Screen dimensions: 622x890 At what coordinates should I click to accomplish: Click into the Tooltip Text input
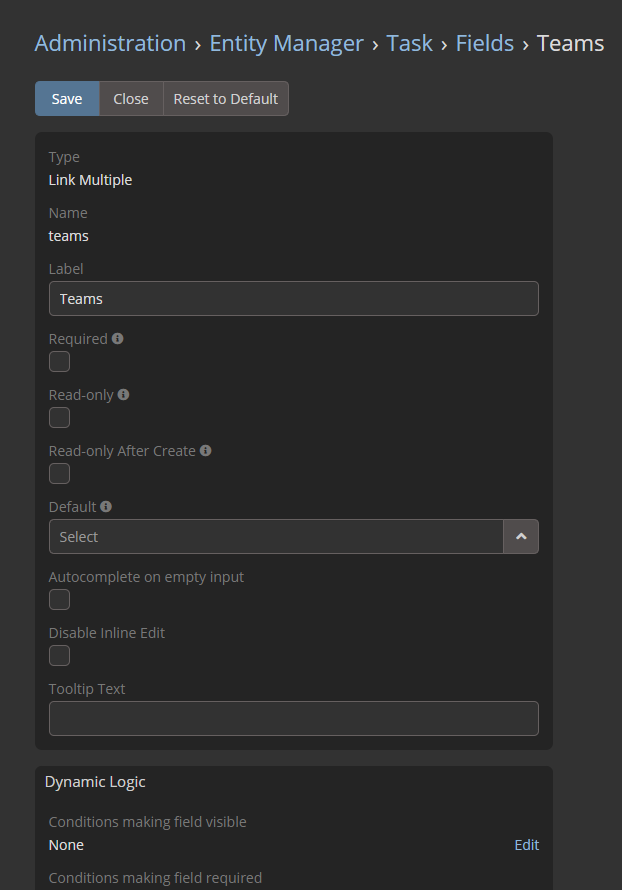pyautogui.click(x=294, y=719)
